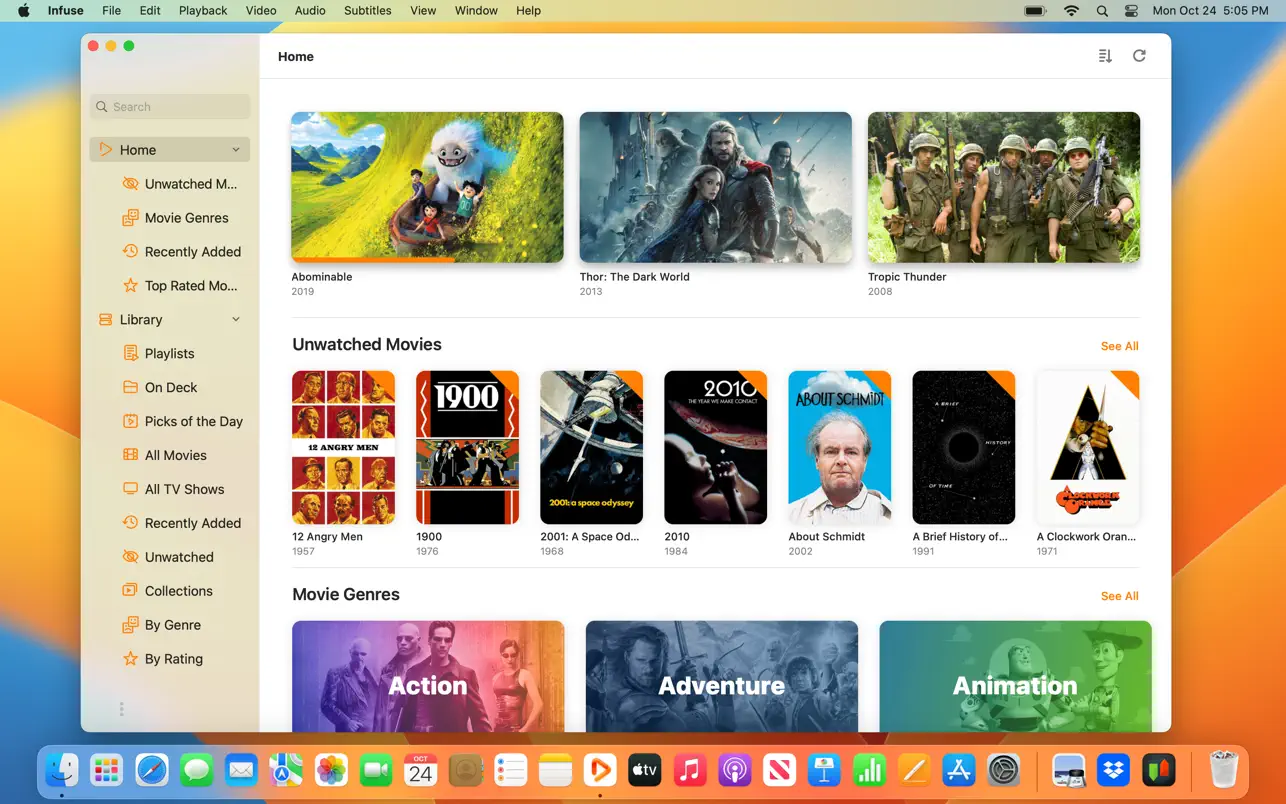Open the Subtitles menu
This screenshot has width=1286, height=804.
tap(367, 10)
